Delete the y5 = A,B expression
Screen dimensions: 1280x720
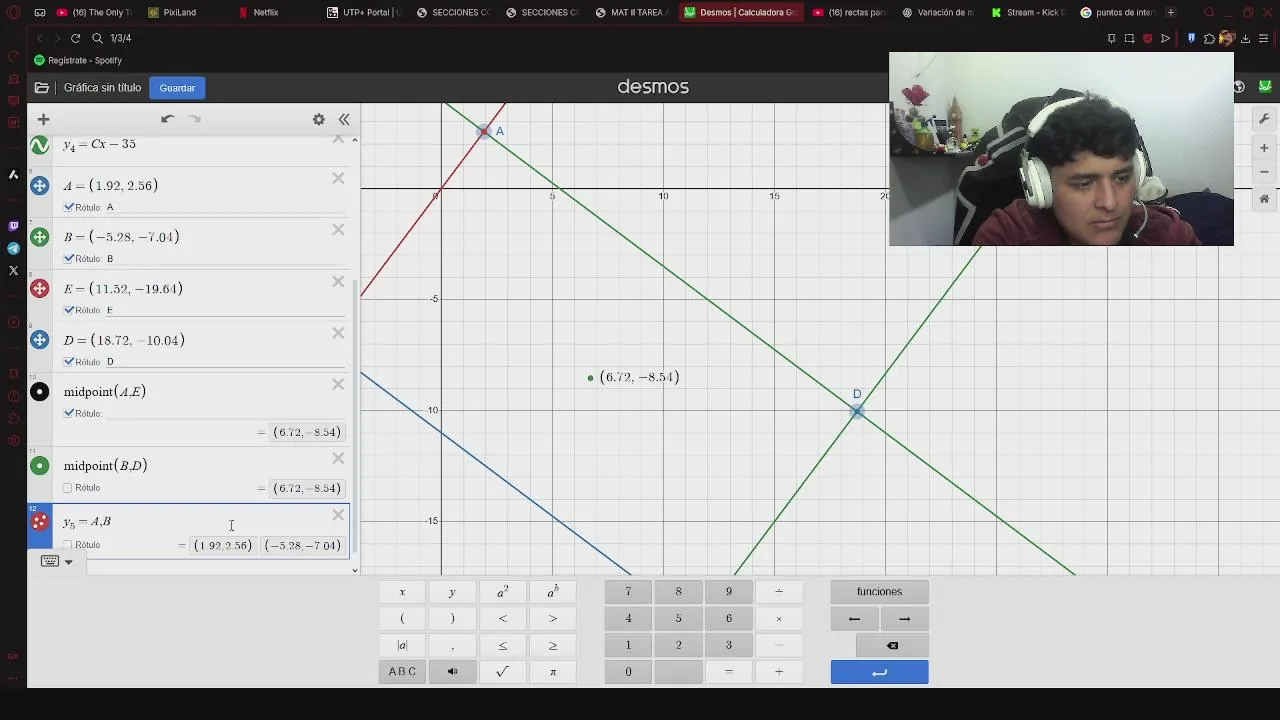click(338, 516)
